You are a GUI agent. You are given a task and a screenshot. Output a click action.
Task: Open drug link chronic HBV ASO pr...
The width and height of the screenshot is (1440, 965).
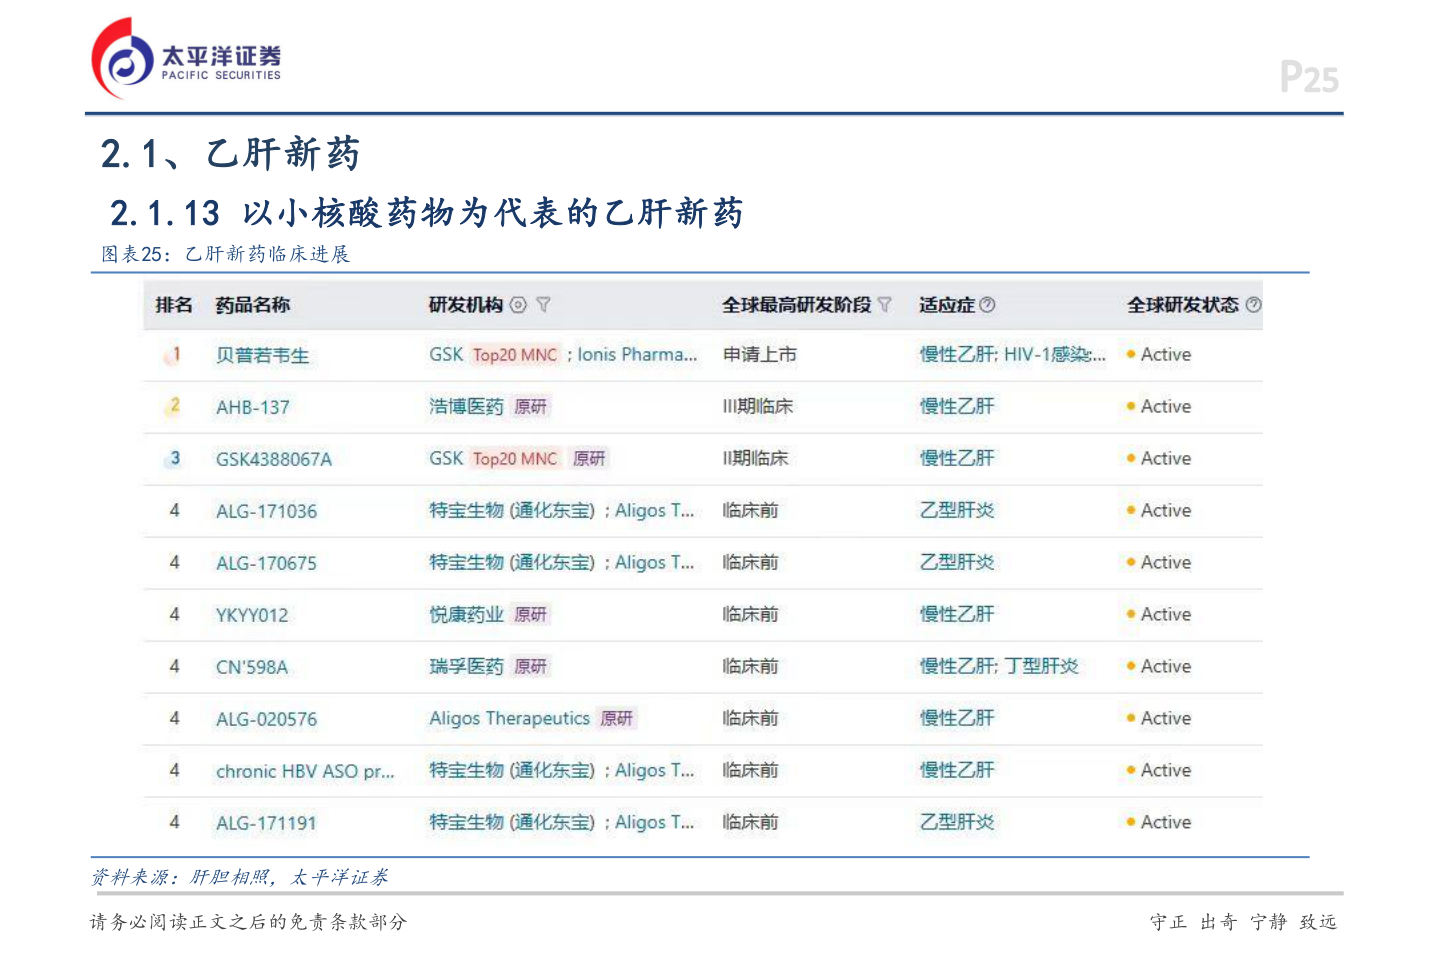click(305, 771)
